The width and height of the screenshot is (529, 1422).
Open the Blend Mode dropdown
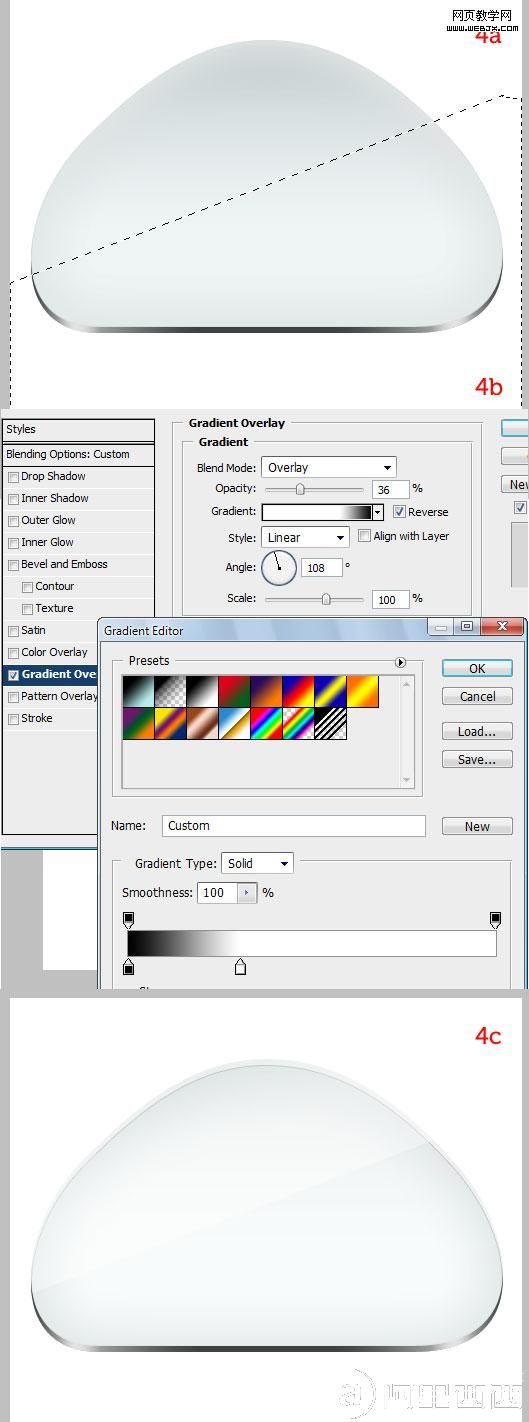pos(329,467)
